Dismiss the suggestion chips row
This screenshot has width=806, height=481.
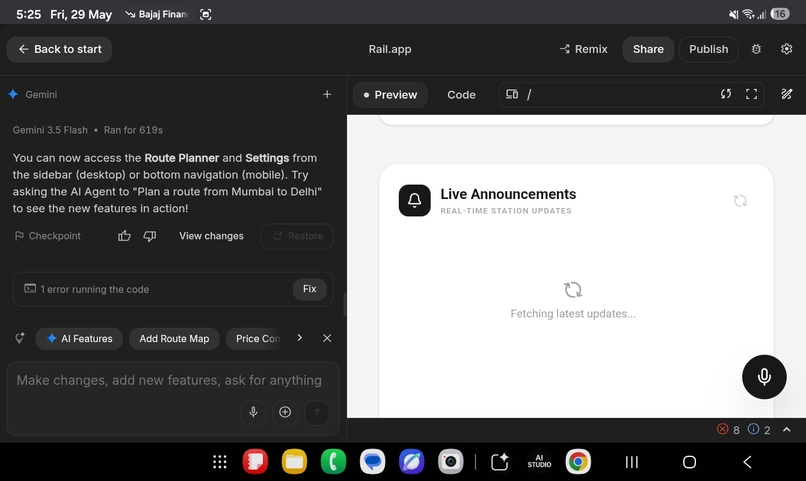point(327,338)
